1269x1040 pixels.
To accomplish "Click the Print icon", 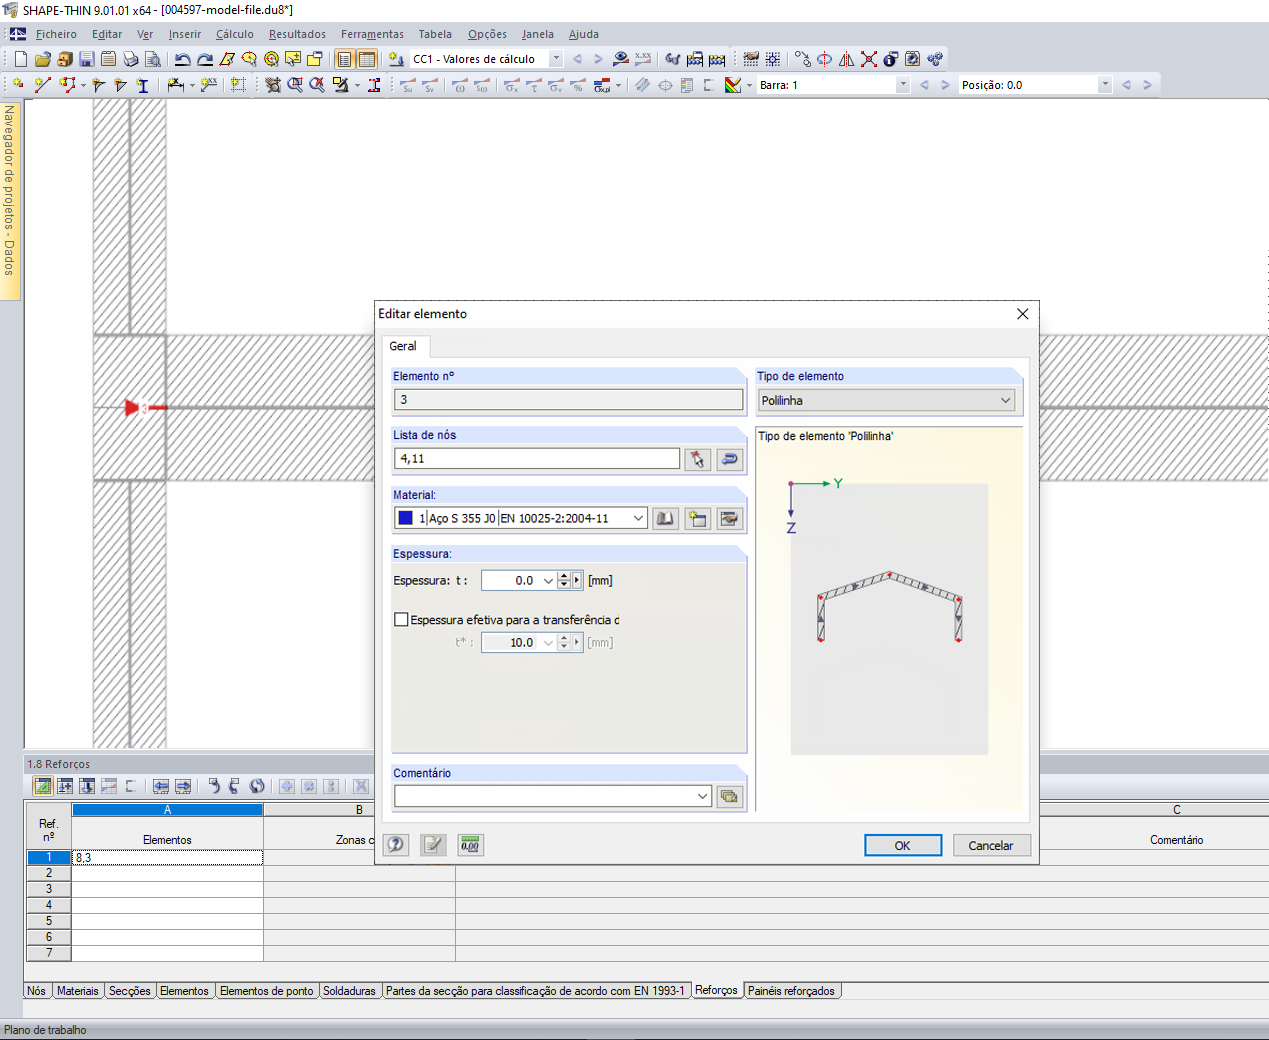I will (x=130, y=59).
